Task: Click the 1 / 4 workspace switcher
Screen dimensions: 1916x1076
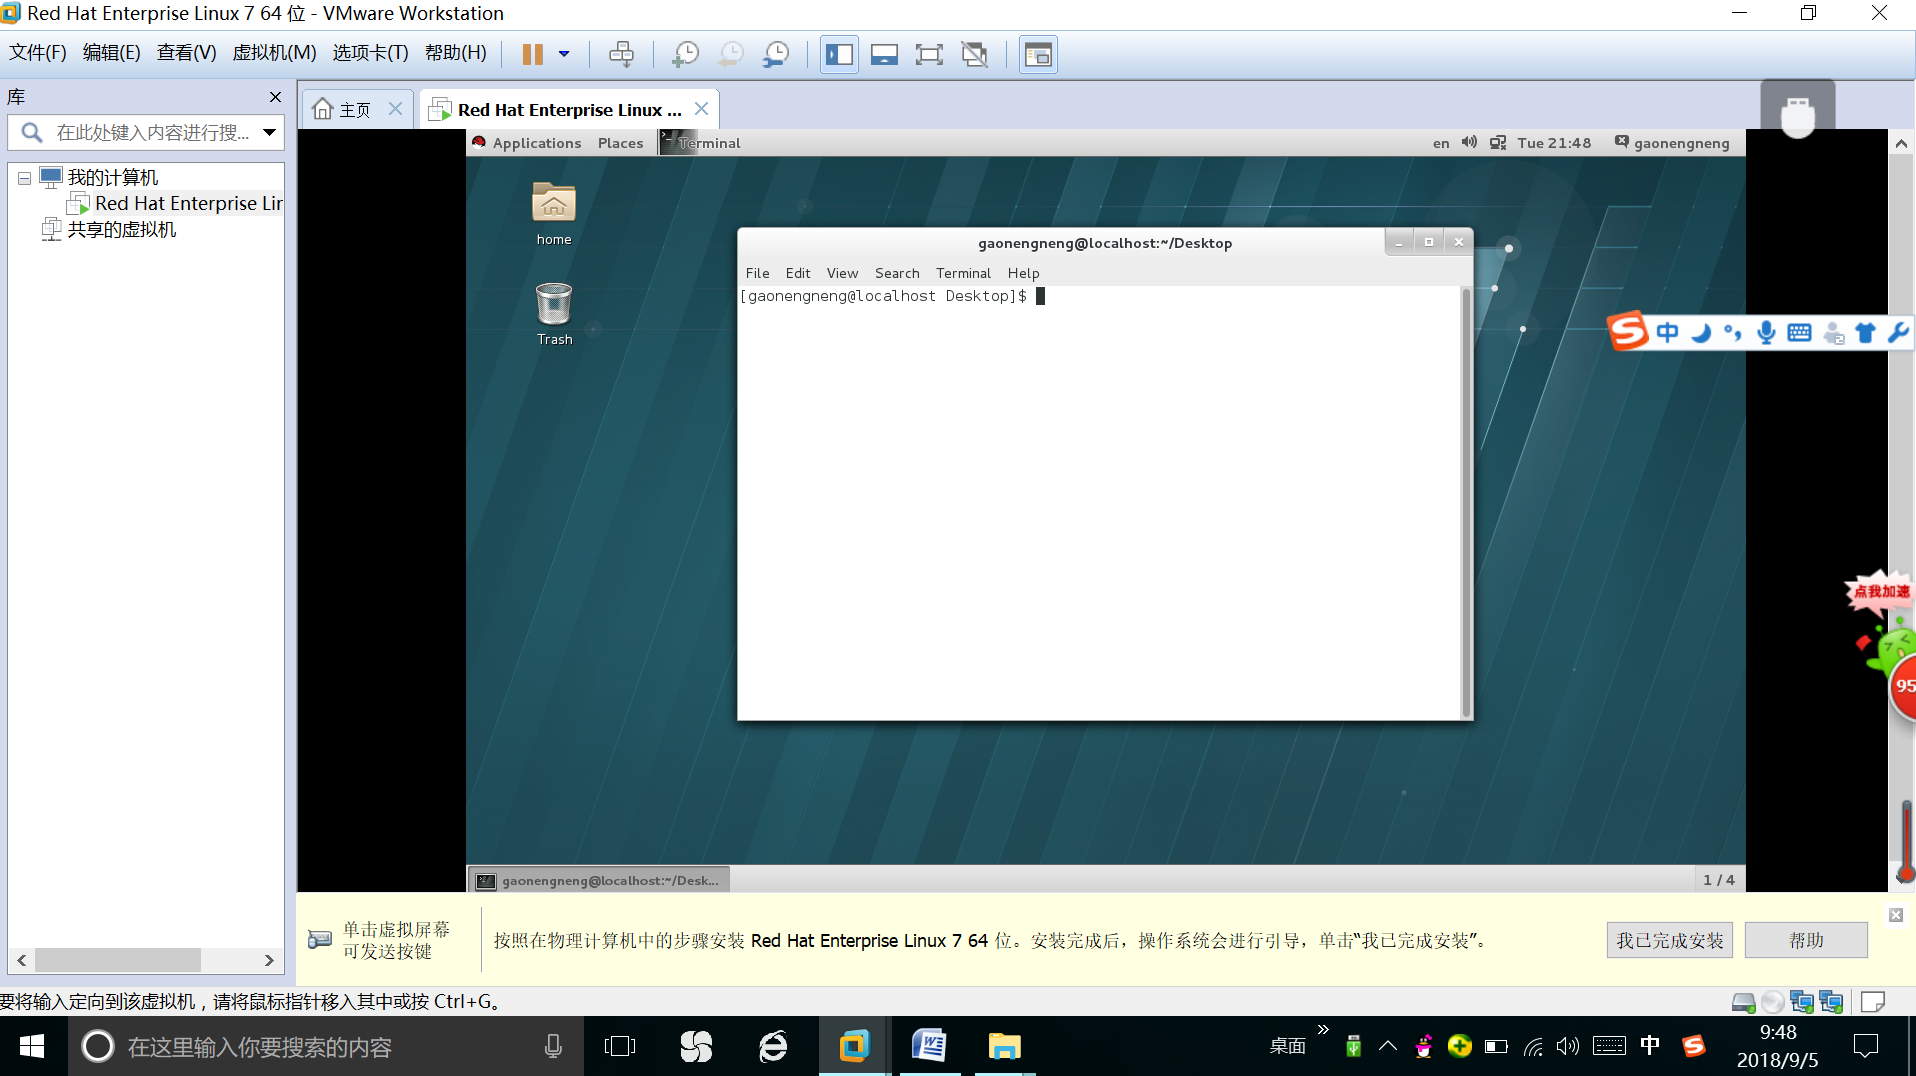Action: click(1718, 880)
